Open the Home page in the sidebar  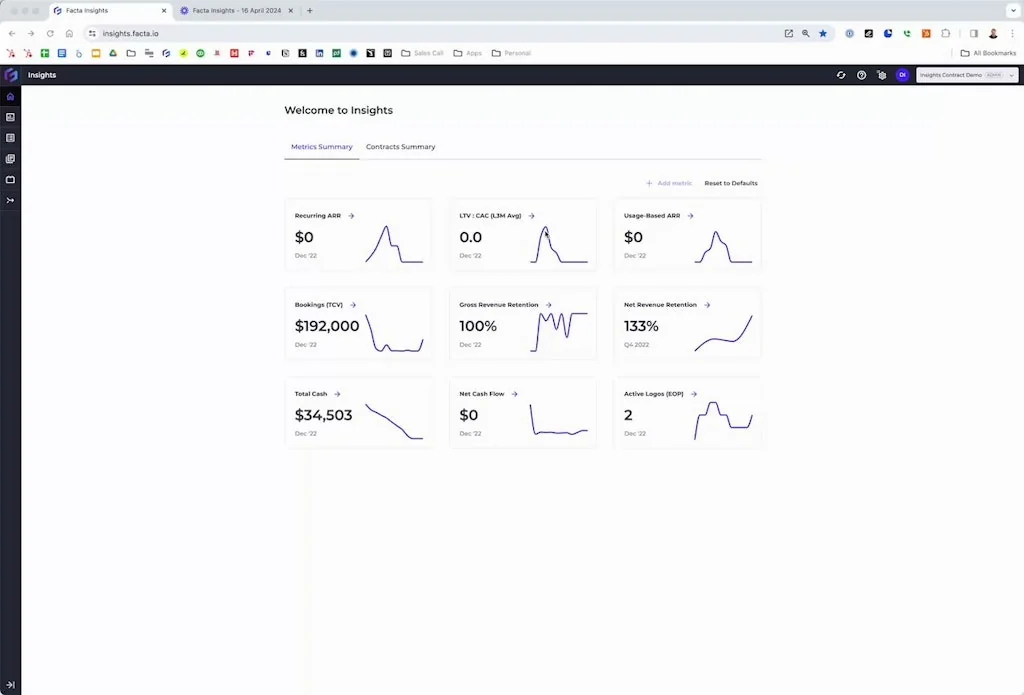pos(10,96)
